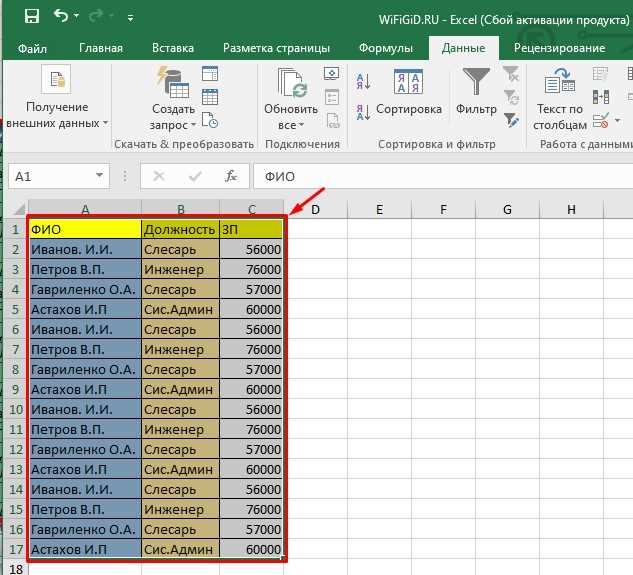This screenshot has width=633, height=575.
Task: Switch to the Вставка tab
Action: pos(173,48)
